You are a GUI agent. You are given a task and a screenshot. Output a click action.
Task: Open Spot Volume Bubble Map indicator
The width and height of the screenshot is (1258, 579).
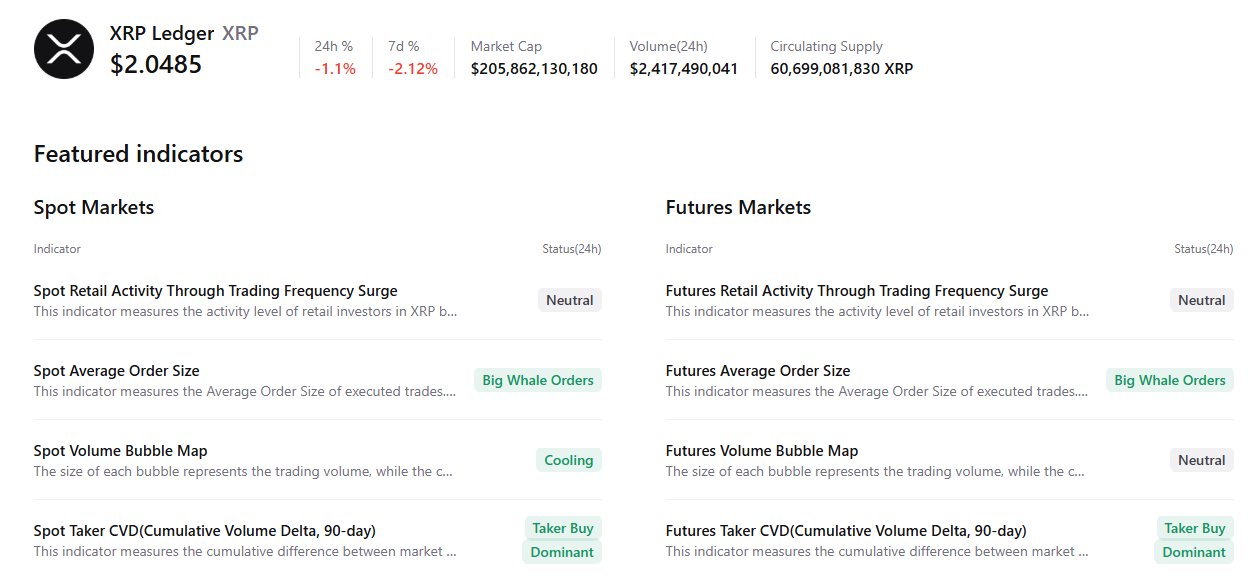120,451
